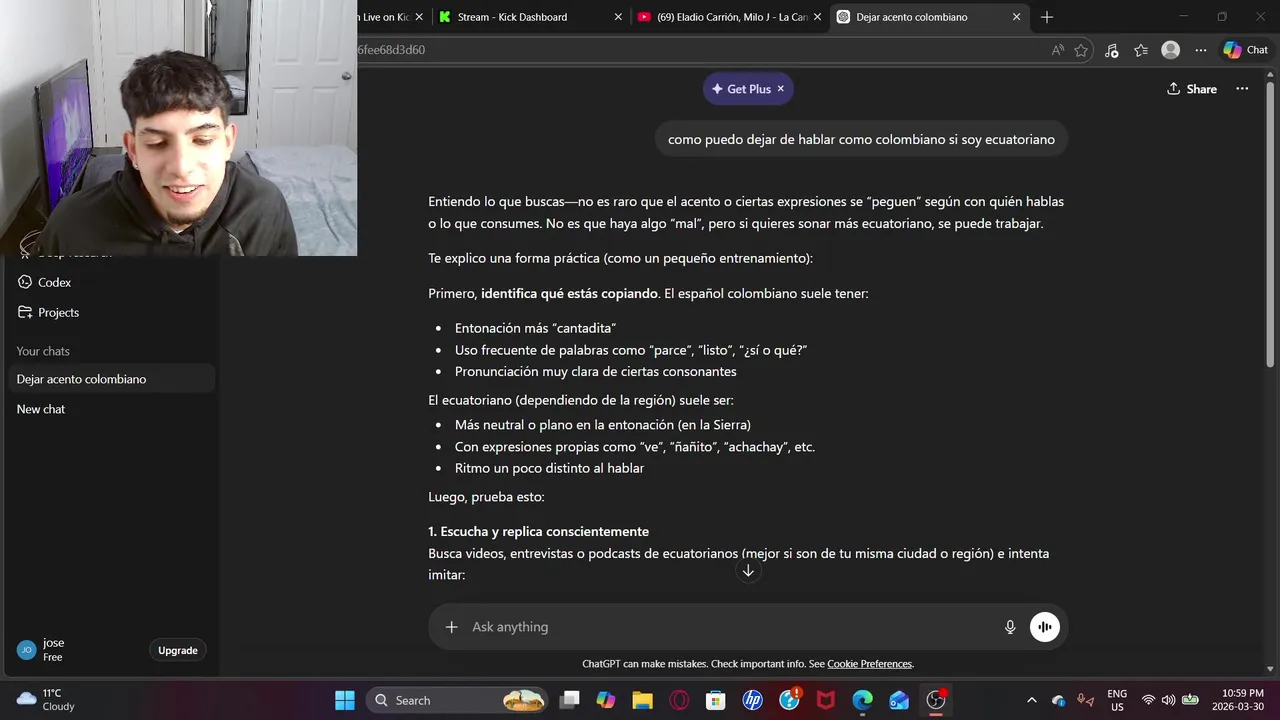1280x720 pixels.
Task: Open the Get Help taskbar icon
Action: tap(789, 700)
